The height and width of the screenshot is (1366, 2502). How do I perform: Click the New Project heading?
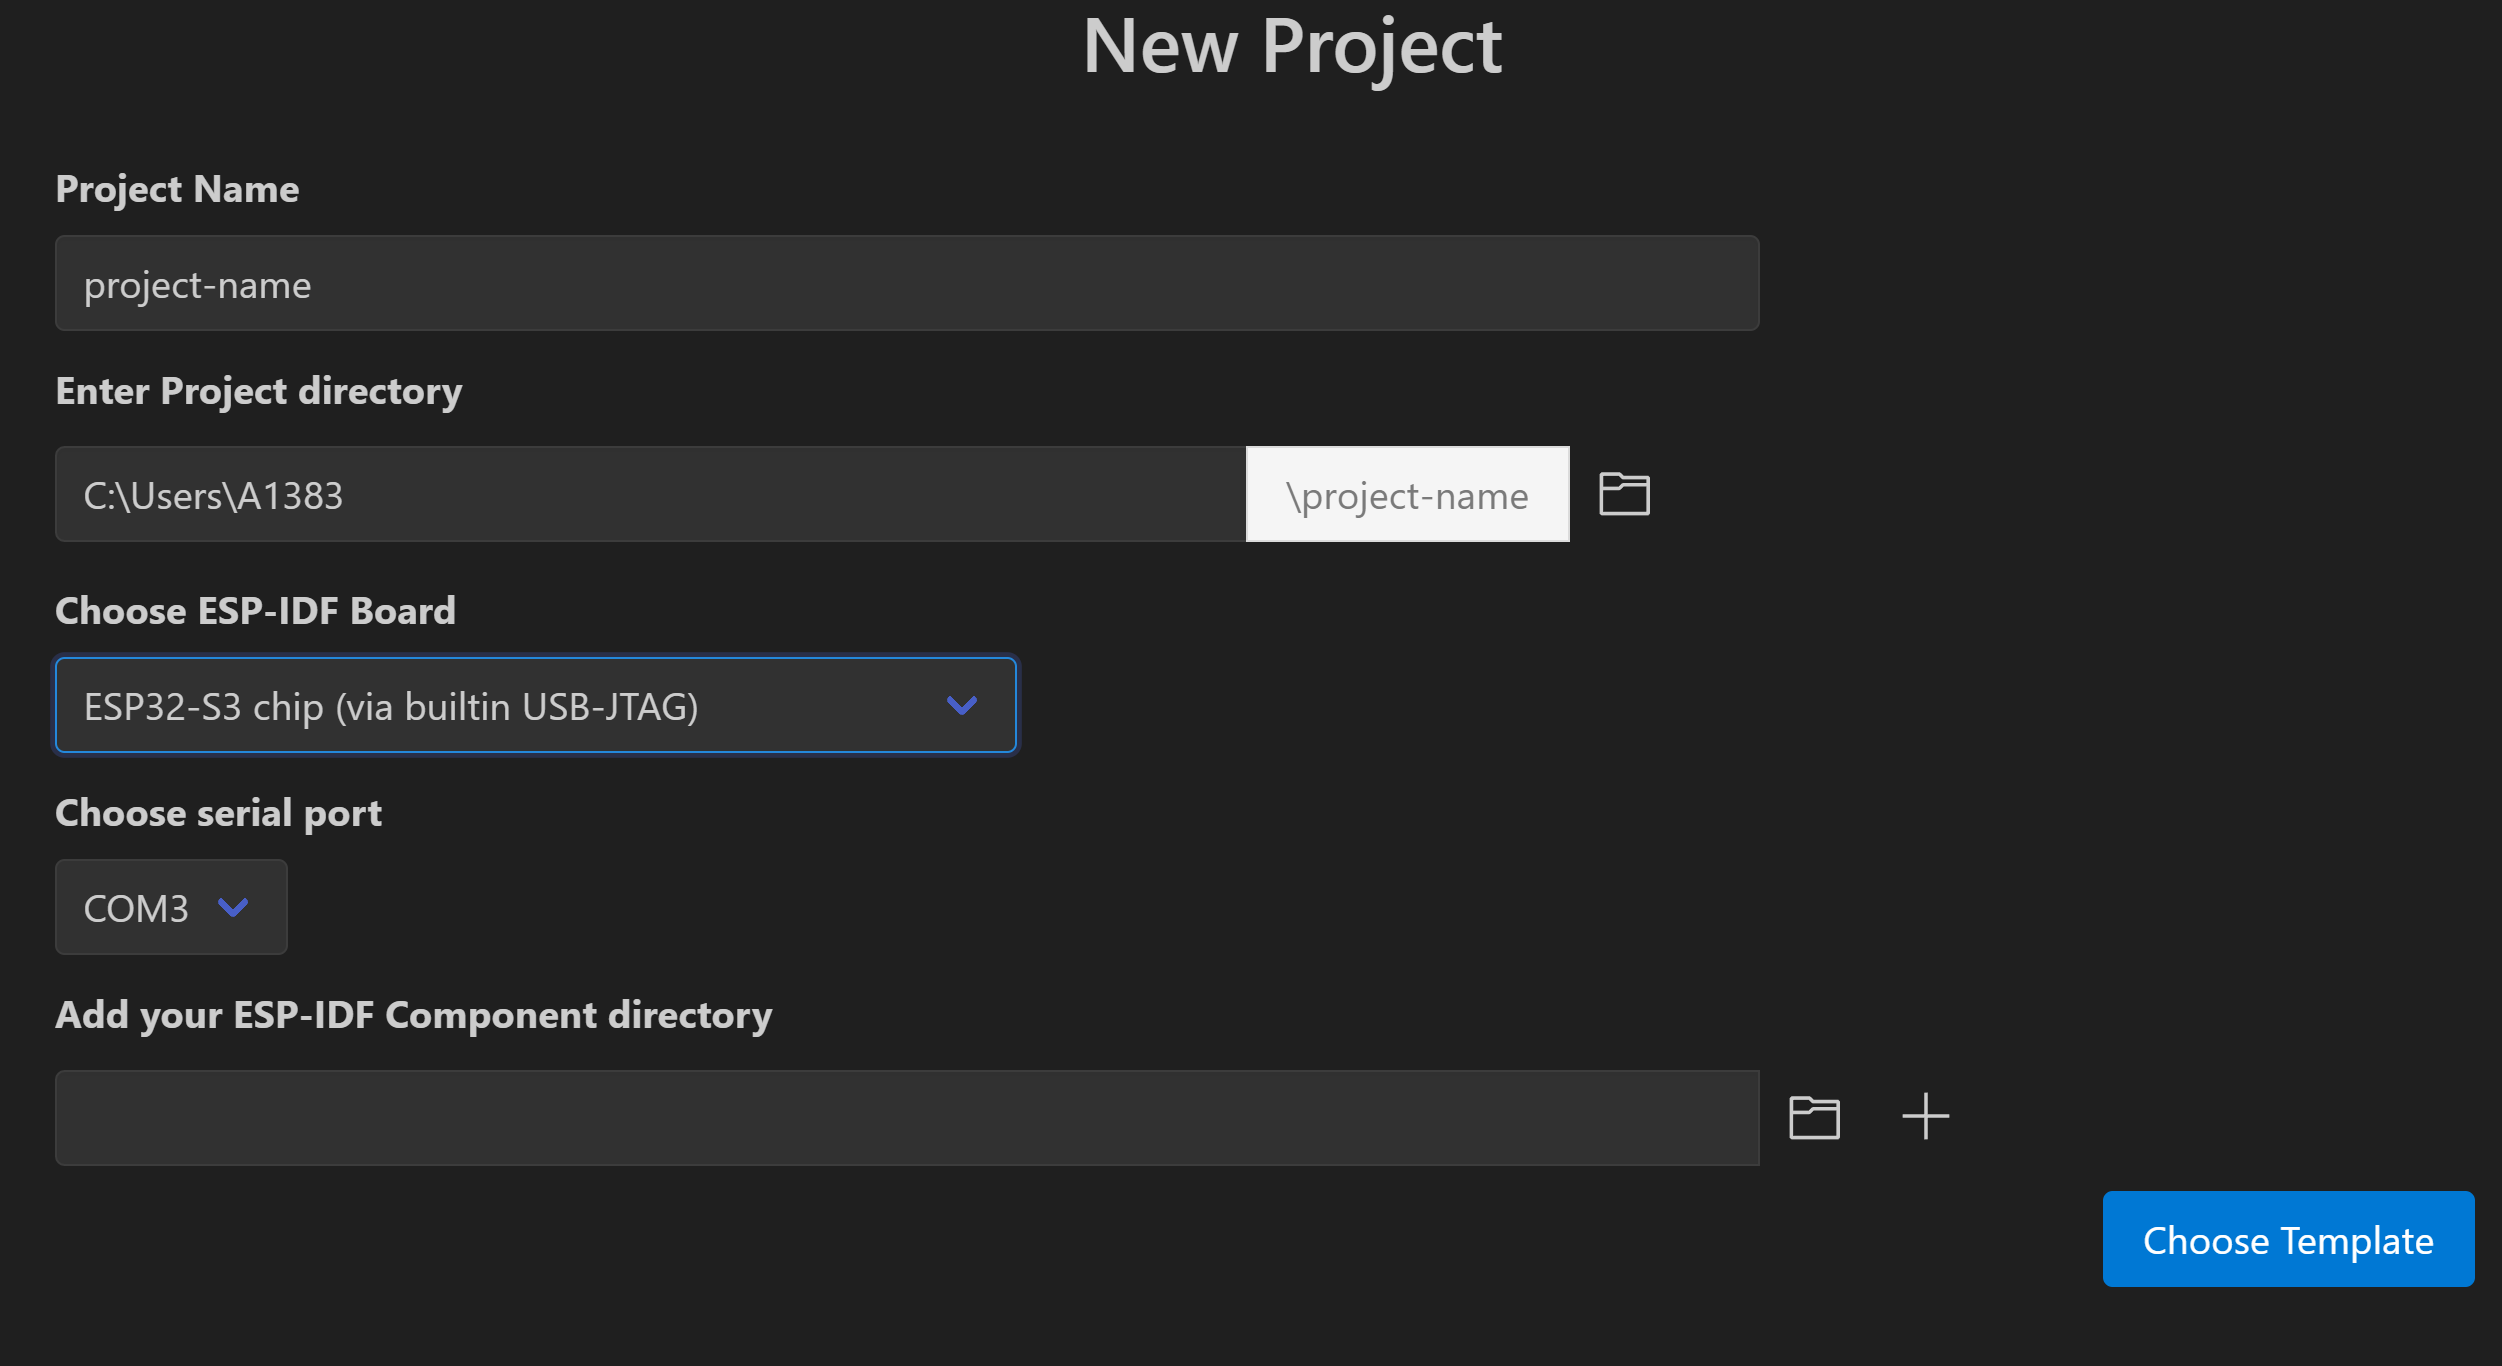click(1292, 47)
